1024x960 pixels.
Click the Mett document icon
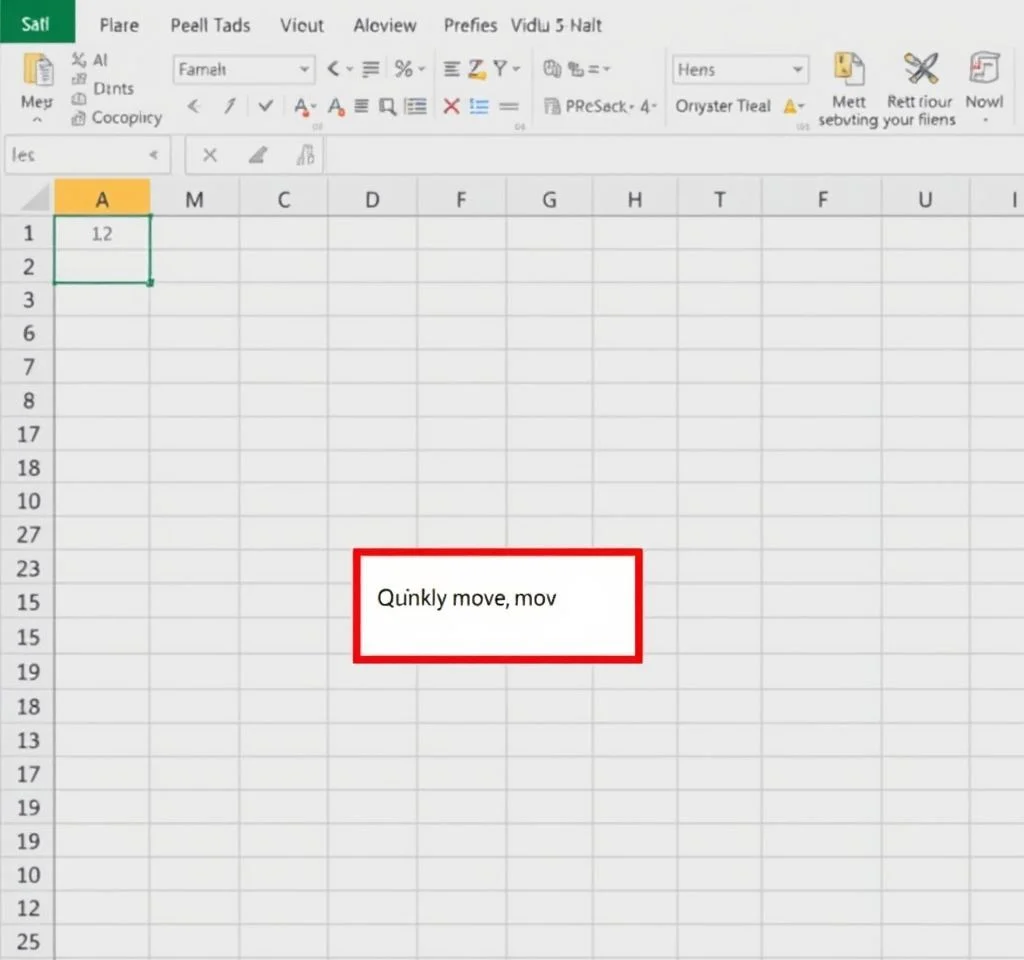pos(848,71)
